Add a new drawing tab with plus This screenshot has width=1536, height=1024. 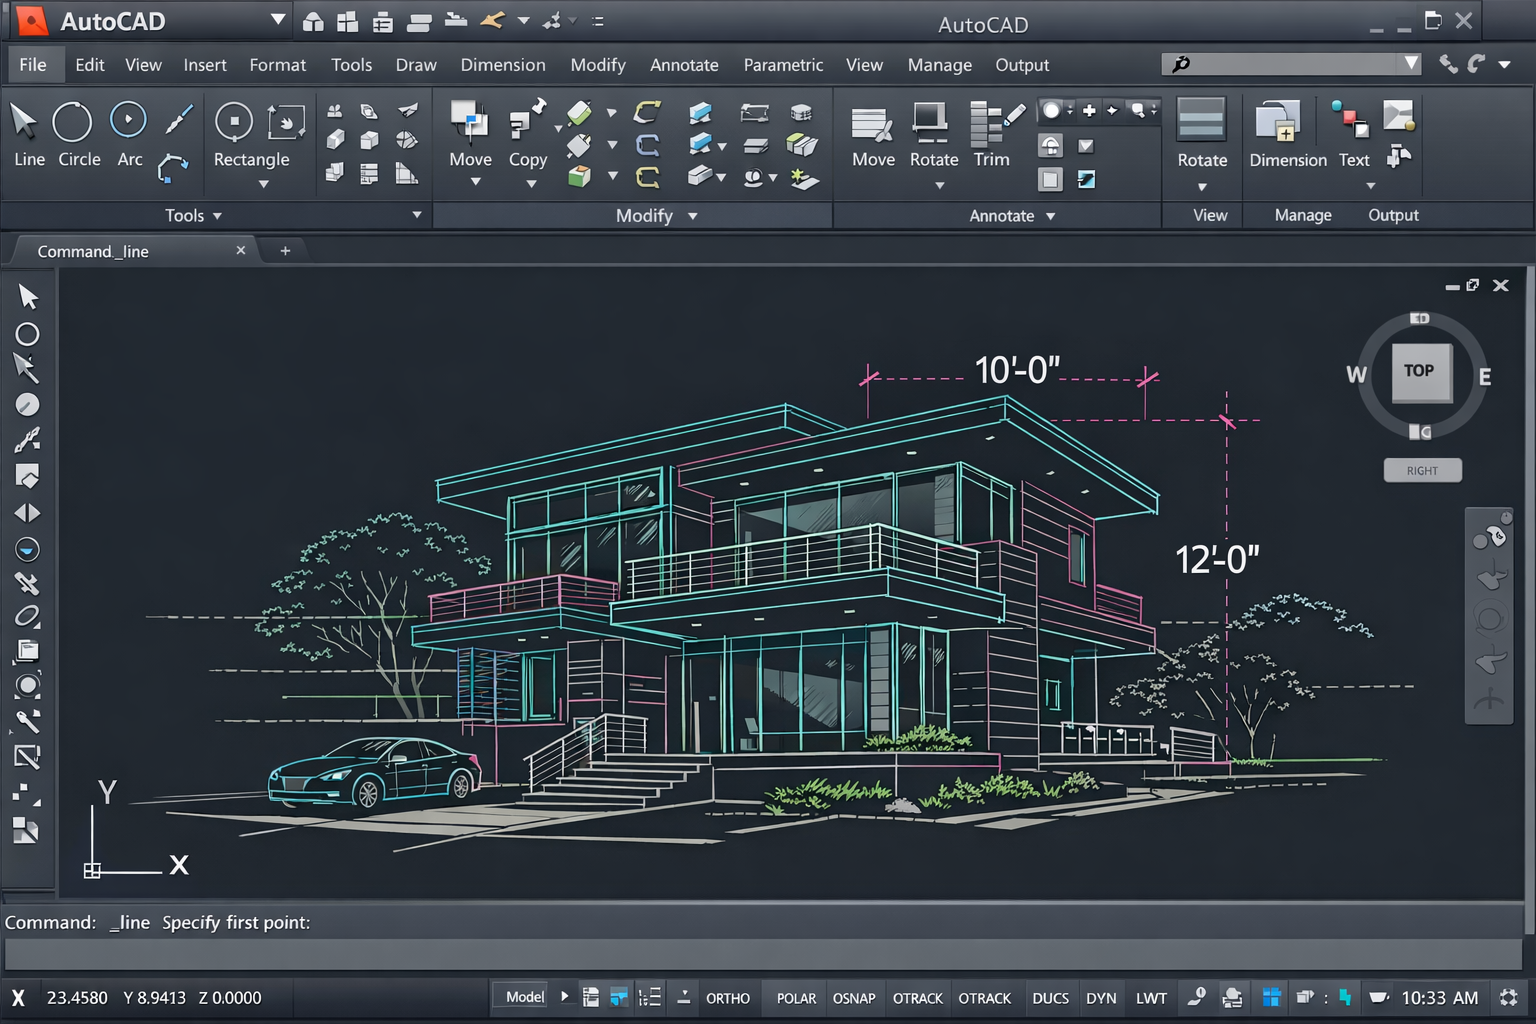pos(285,251)
